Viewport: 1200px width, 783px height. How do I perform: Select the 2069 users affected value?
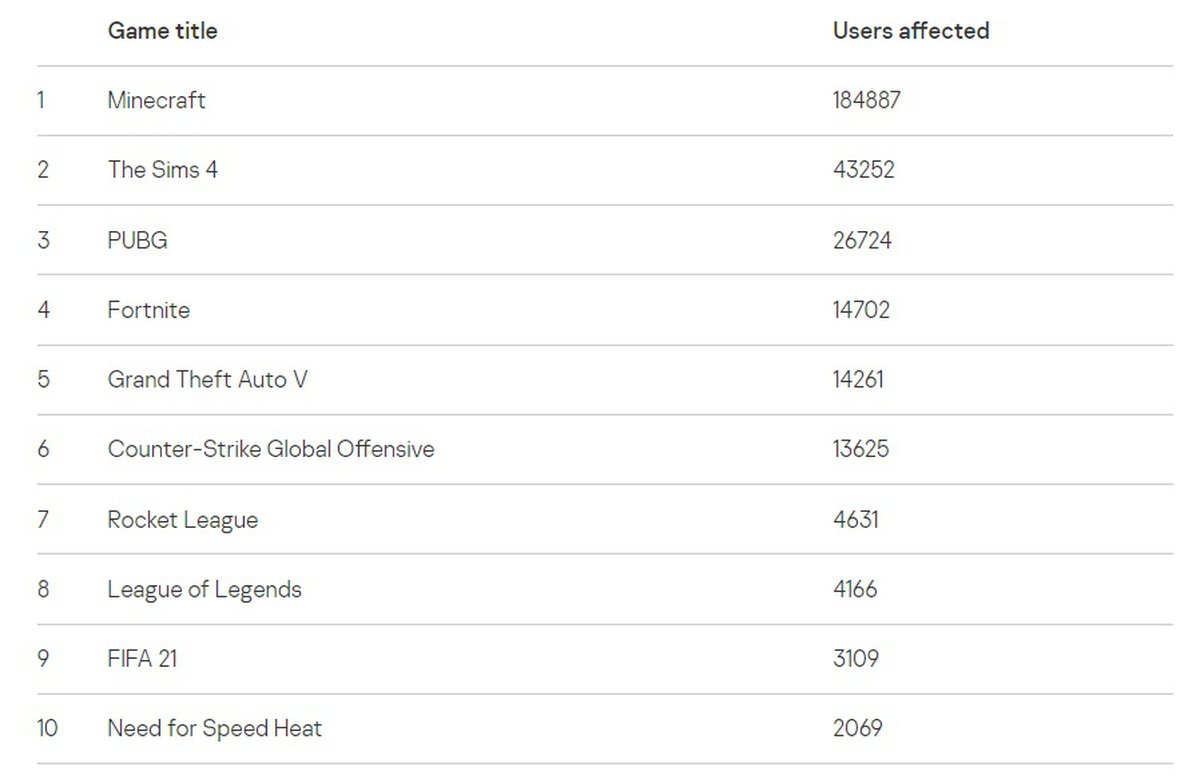857,728
